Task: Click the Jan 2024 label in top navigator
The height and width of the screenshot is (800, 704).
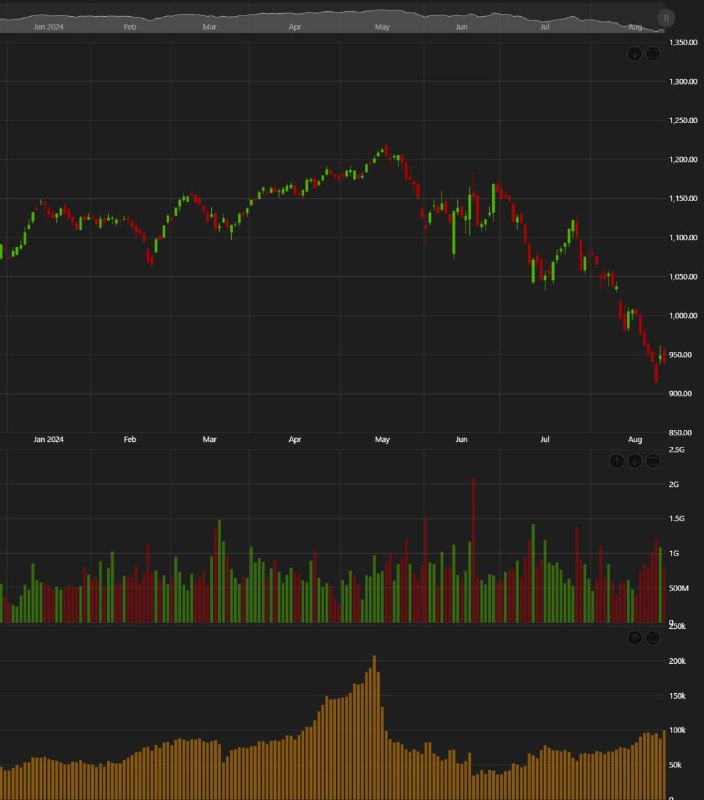Action: click(48, 27)
